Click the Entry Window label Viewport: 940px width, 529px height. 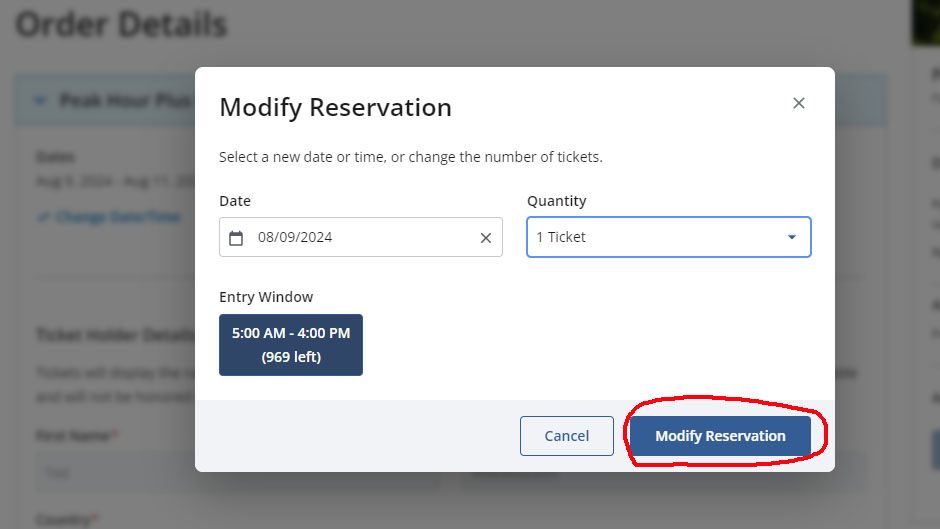(266, 297)
